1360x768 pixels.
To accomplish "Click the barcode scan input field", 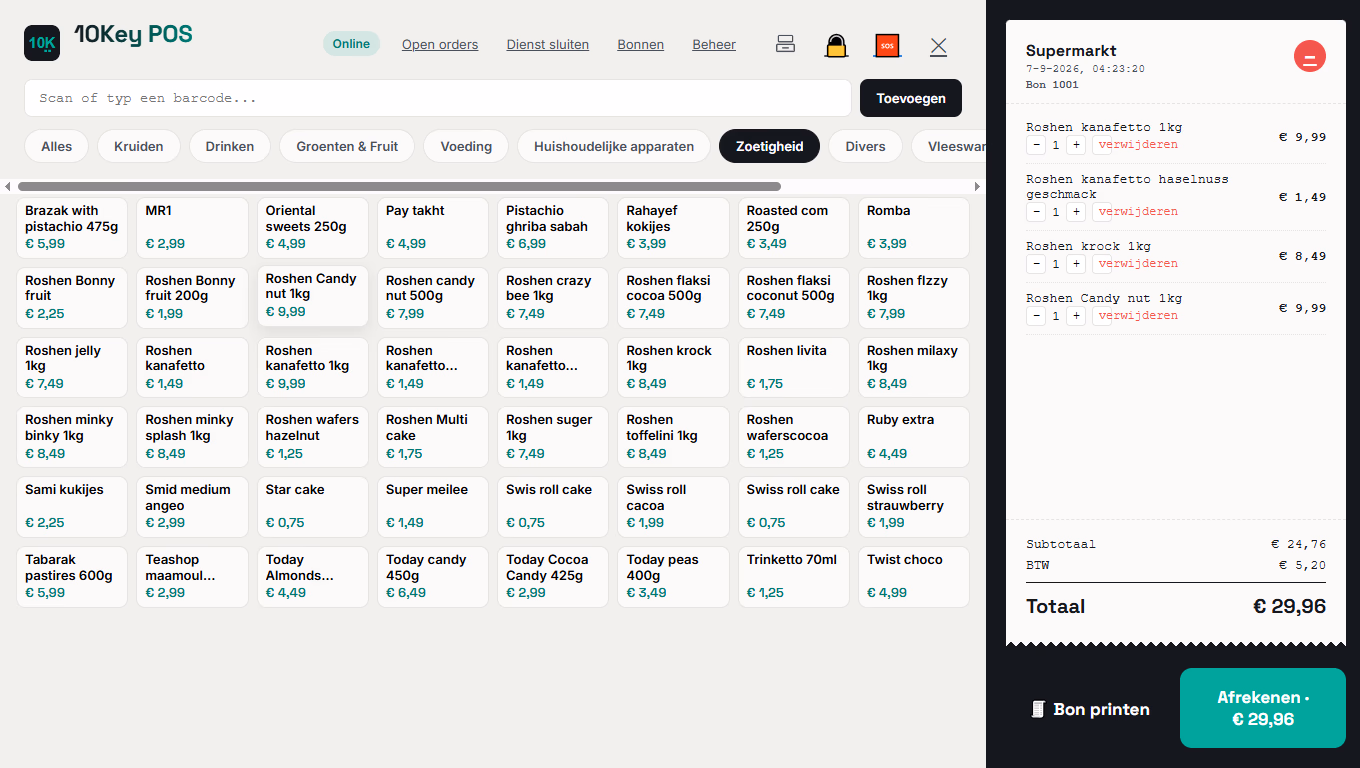I will pyautogui.click(x=438, y=98).
